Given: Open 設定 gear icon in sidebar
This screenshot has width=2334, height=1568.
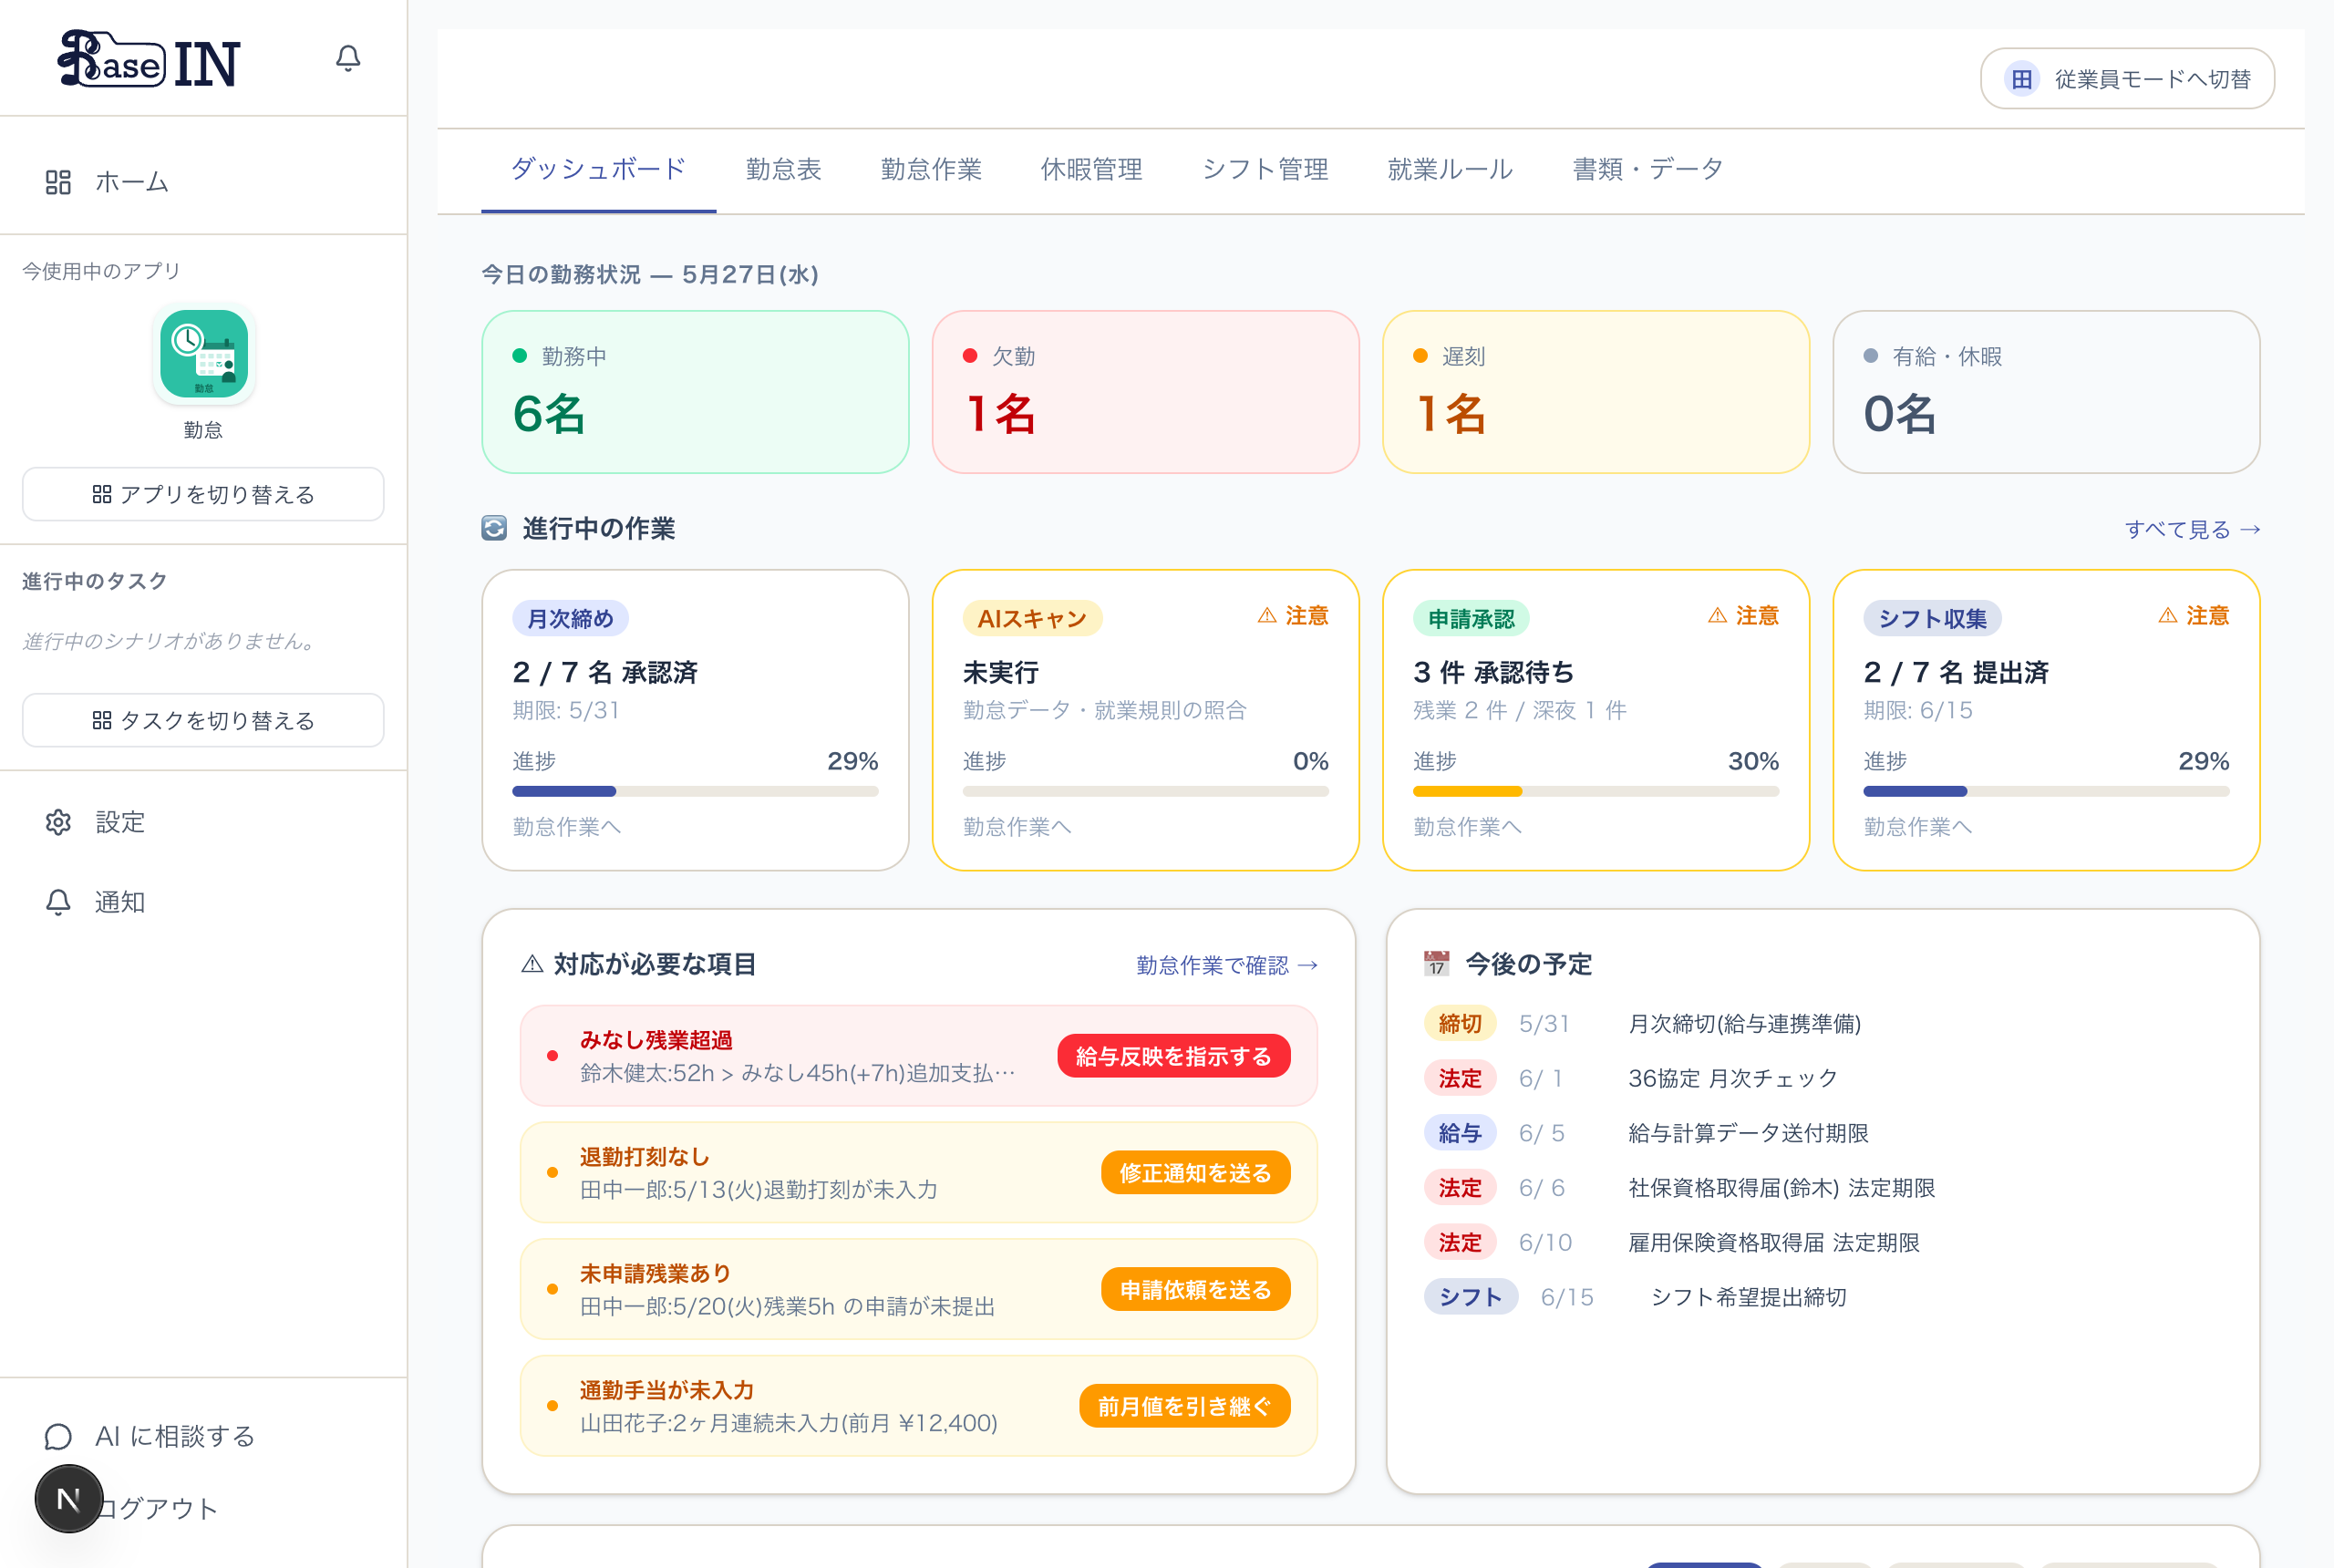Looking at the screenshot, I should coord(58,822).
